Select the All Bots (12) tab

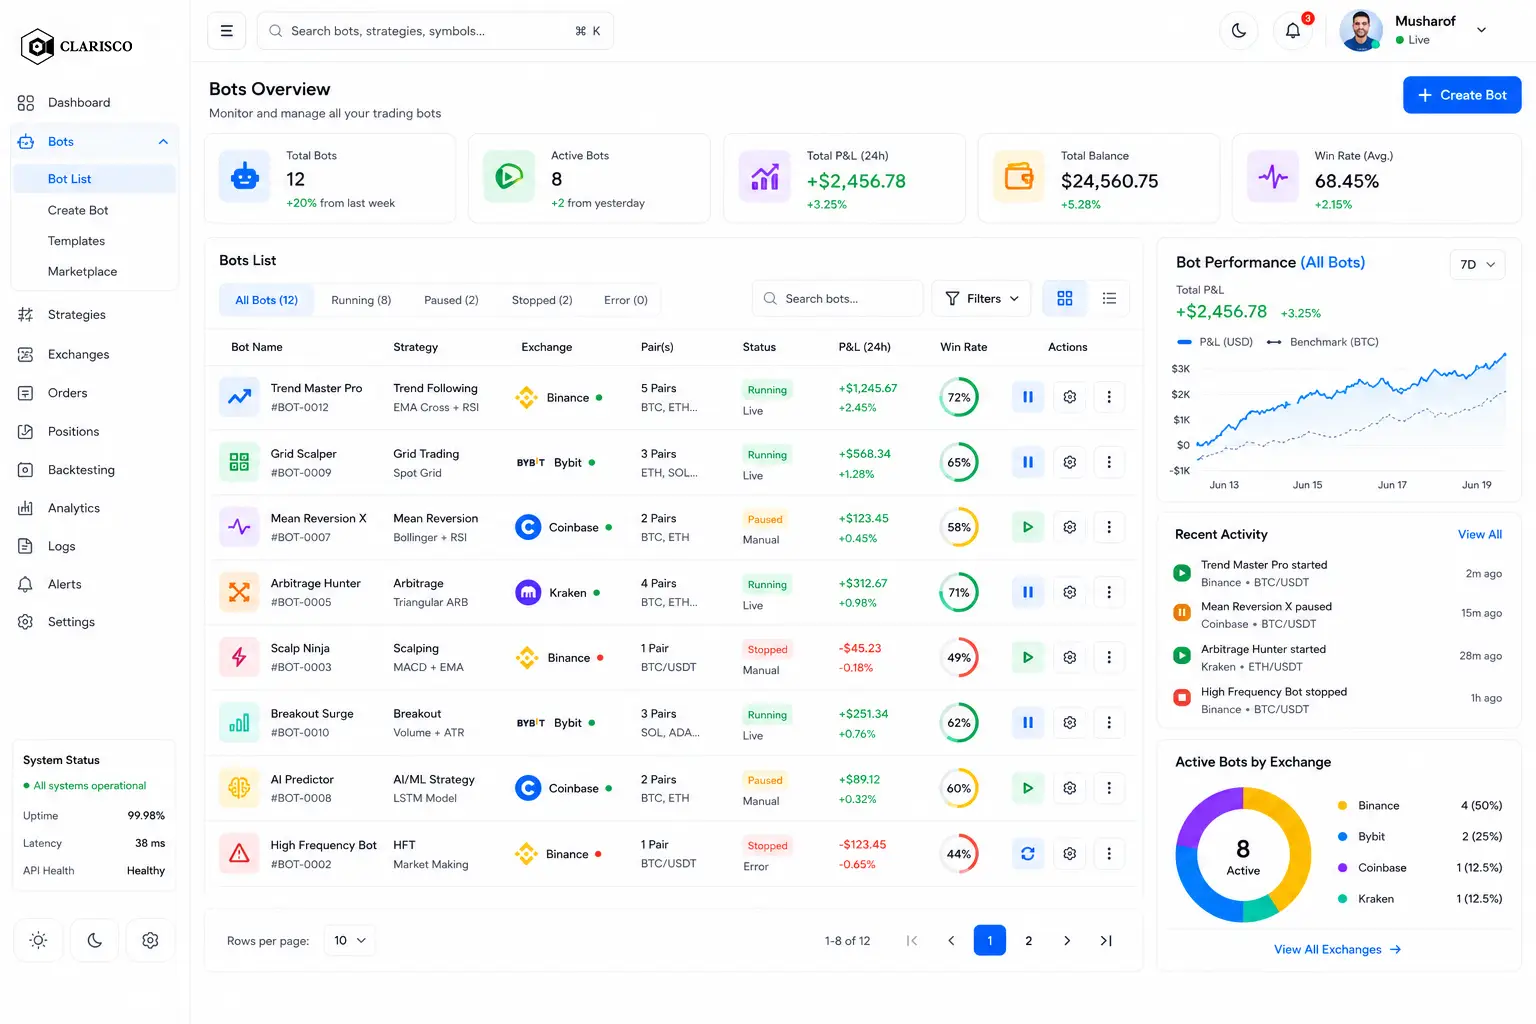coord(266,300)
